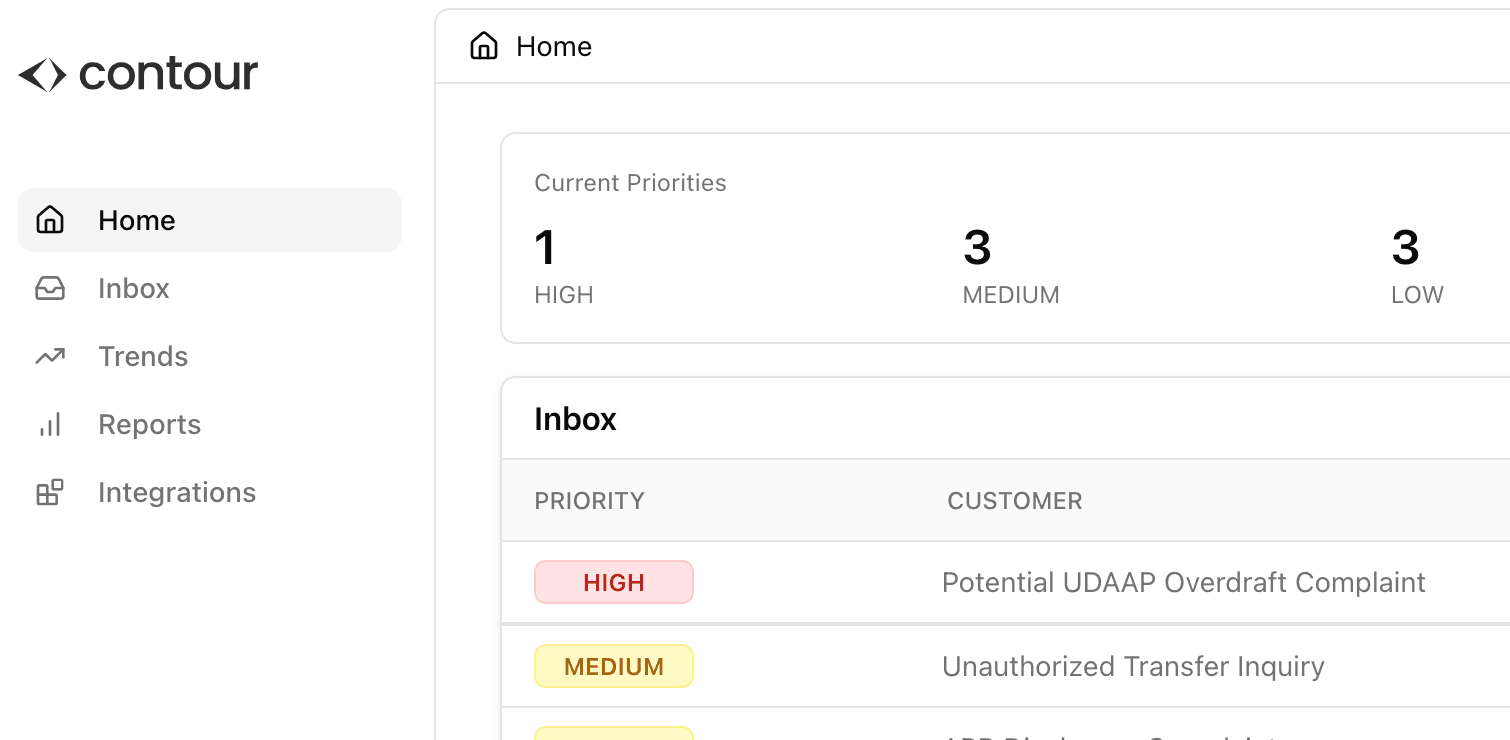Open the Inbox tray icon in sidebar

(x=51, y=288)
